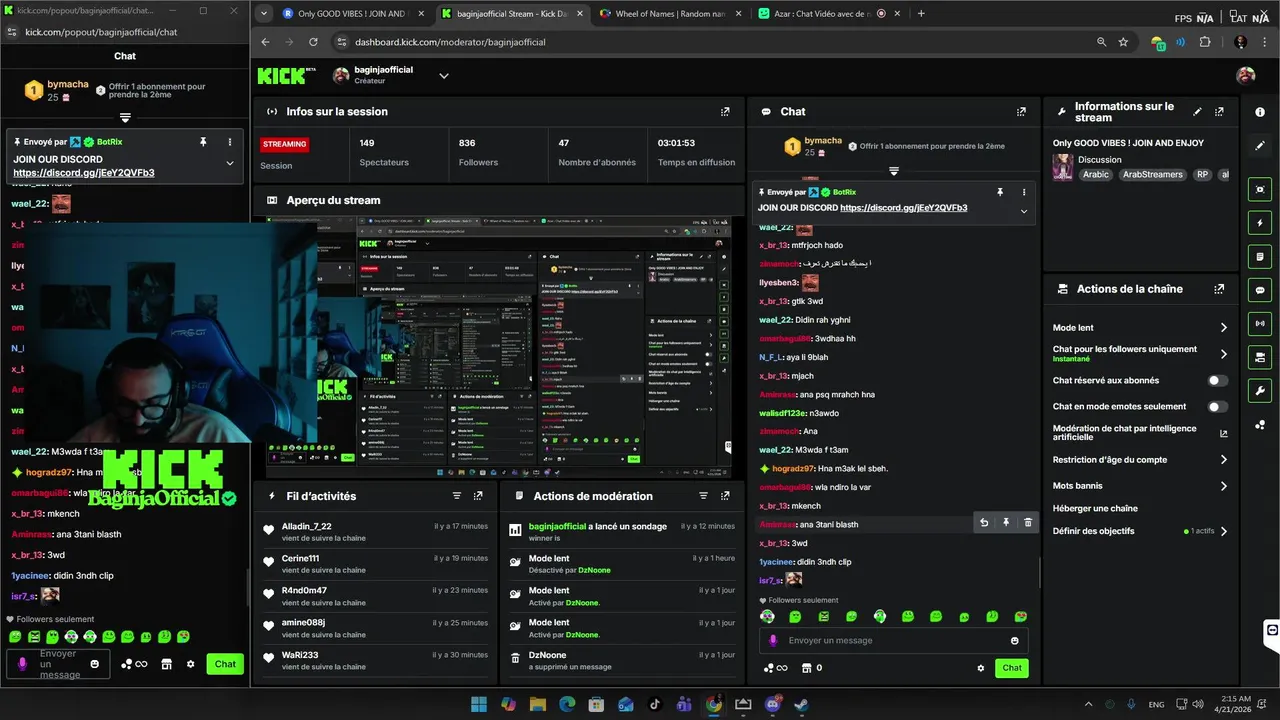Toggle the chat bubble widget in right sidebar
Image resolution: width=1280 pixels, height=720 pixels.
click(x=1260, y=290)
